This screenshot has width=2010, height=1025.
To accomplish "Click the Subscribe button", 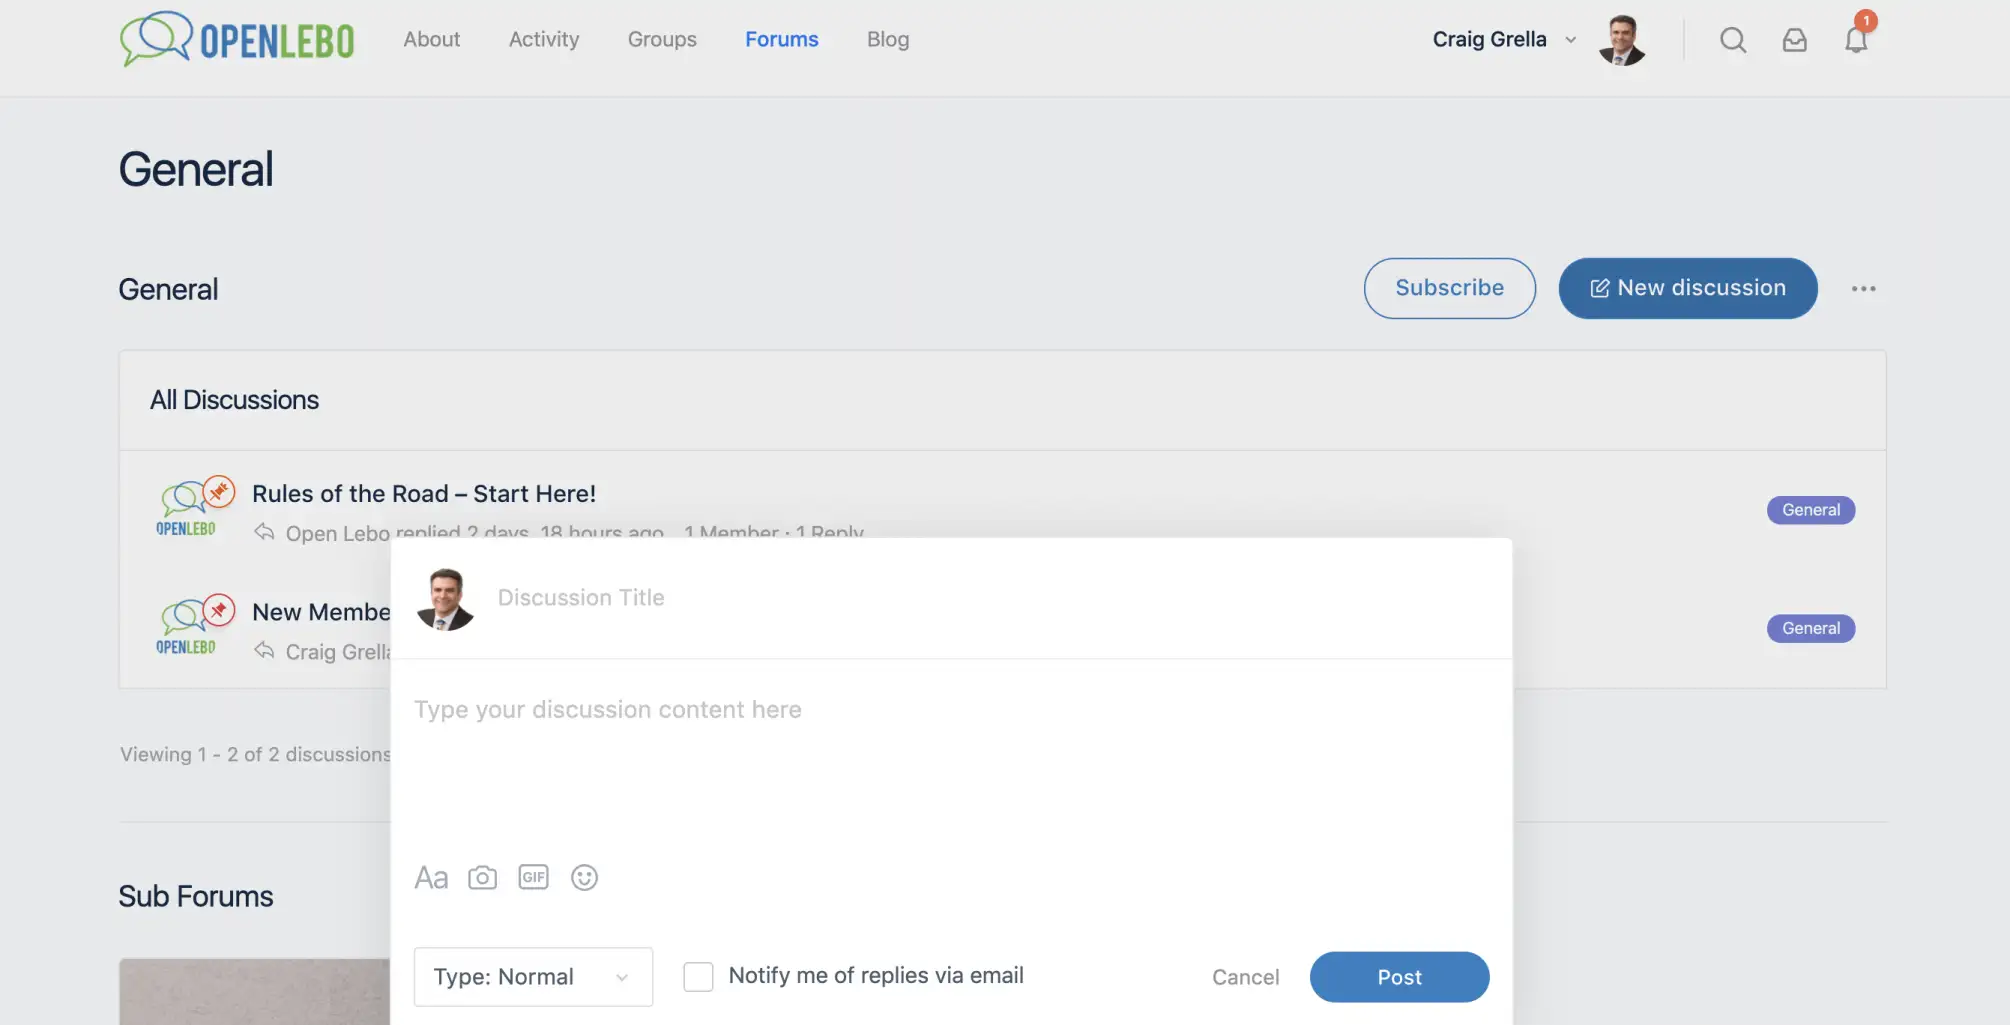I will pyautogui.click(x=1450, y=288).
